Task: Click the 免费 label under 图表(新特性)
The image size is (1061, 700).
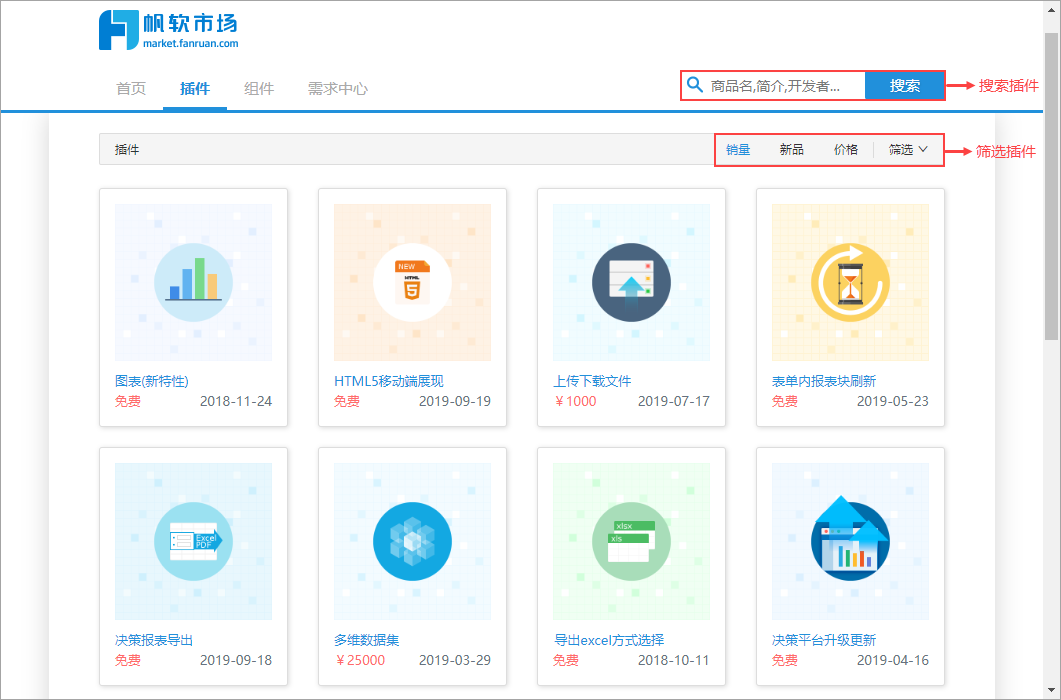Action: [x=128, y=401]
